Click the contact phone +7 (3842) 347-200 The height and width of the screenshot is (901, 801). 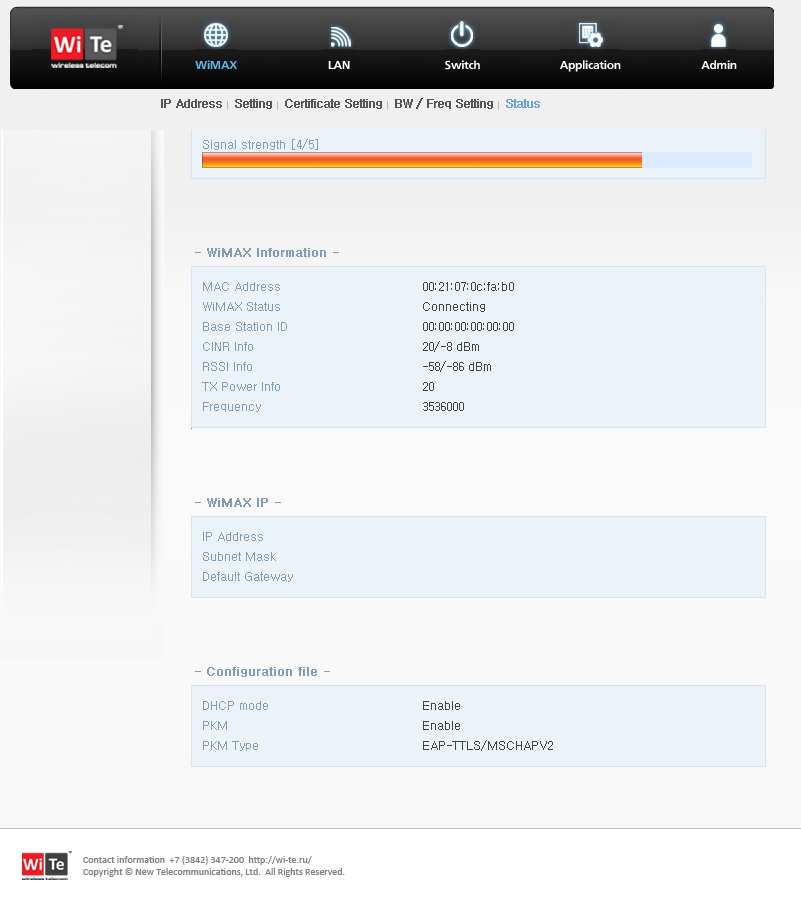[x=206, y=860]
